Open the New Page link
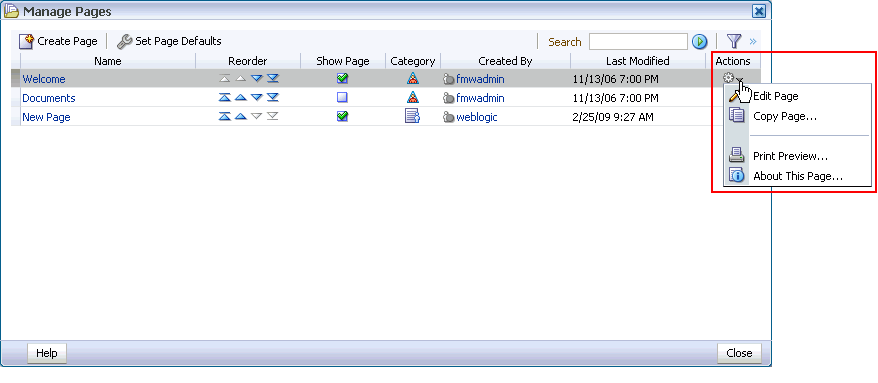The height and width of the screenshot is (383, 878). coord(46,117)
